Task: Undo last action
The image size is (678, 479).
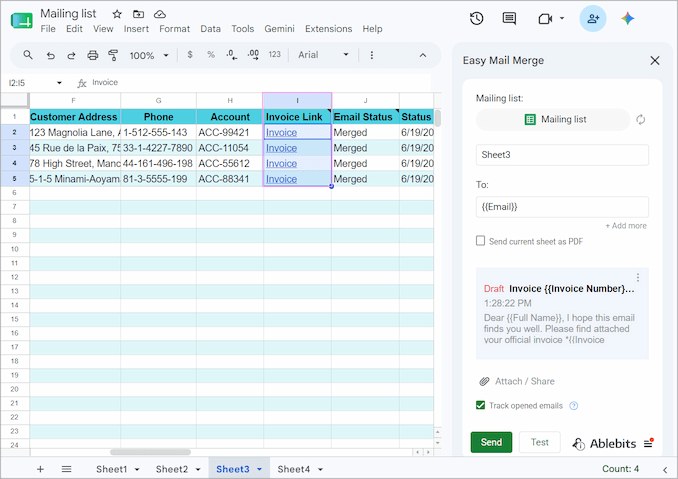Action: [x=51, y=55]
